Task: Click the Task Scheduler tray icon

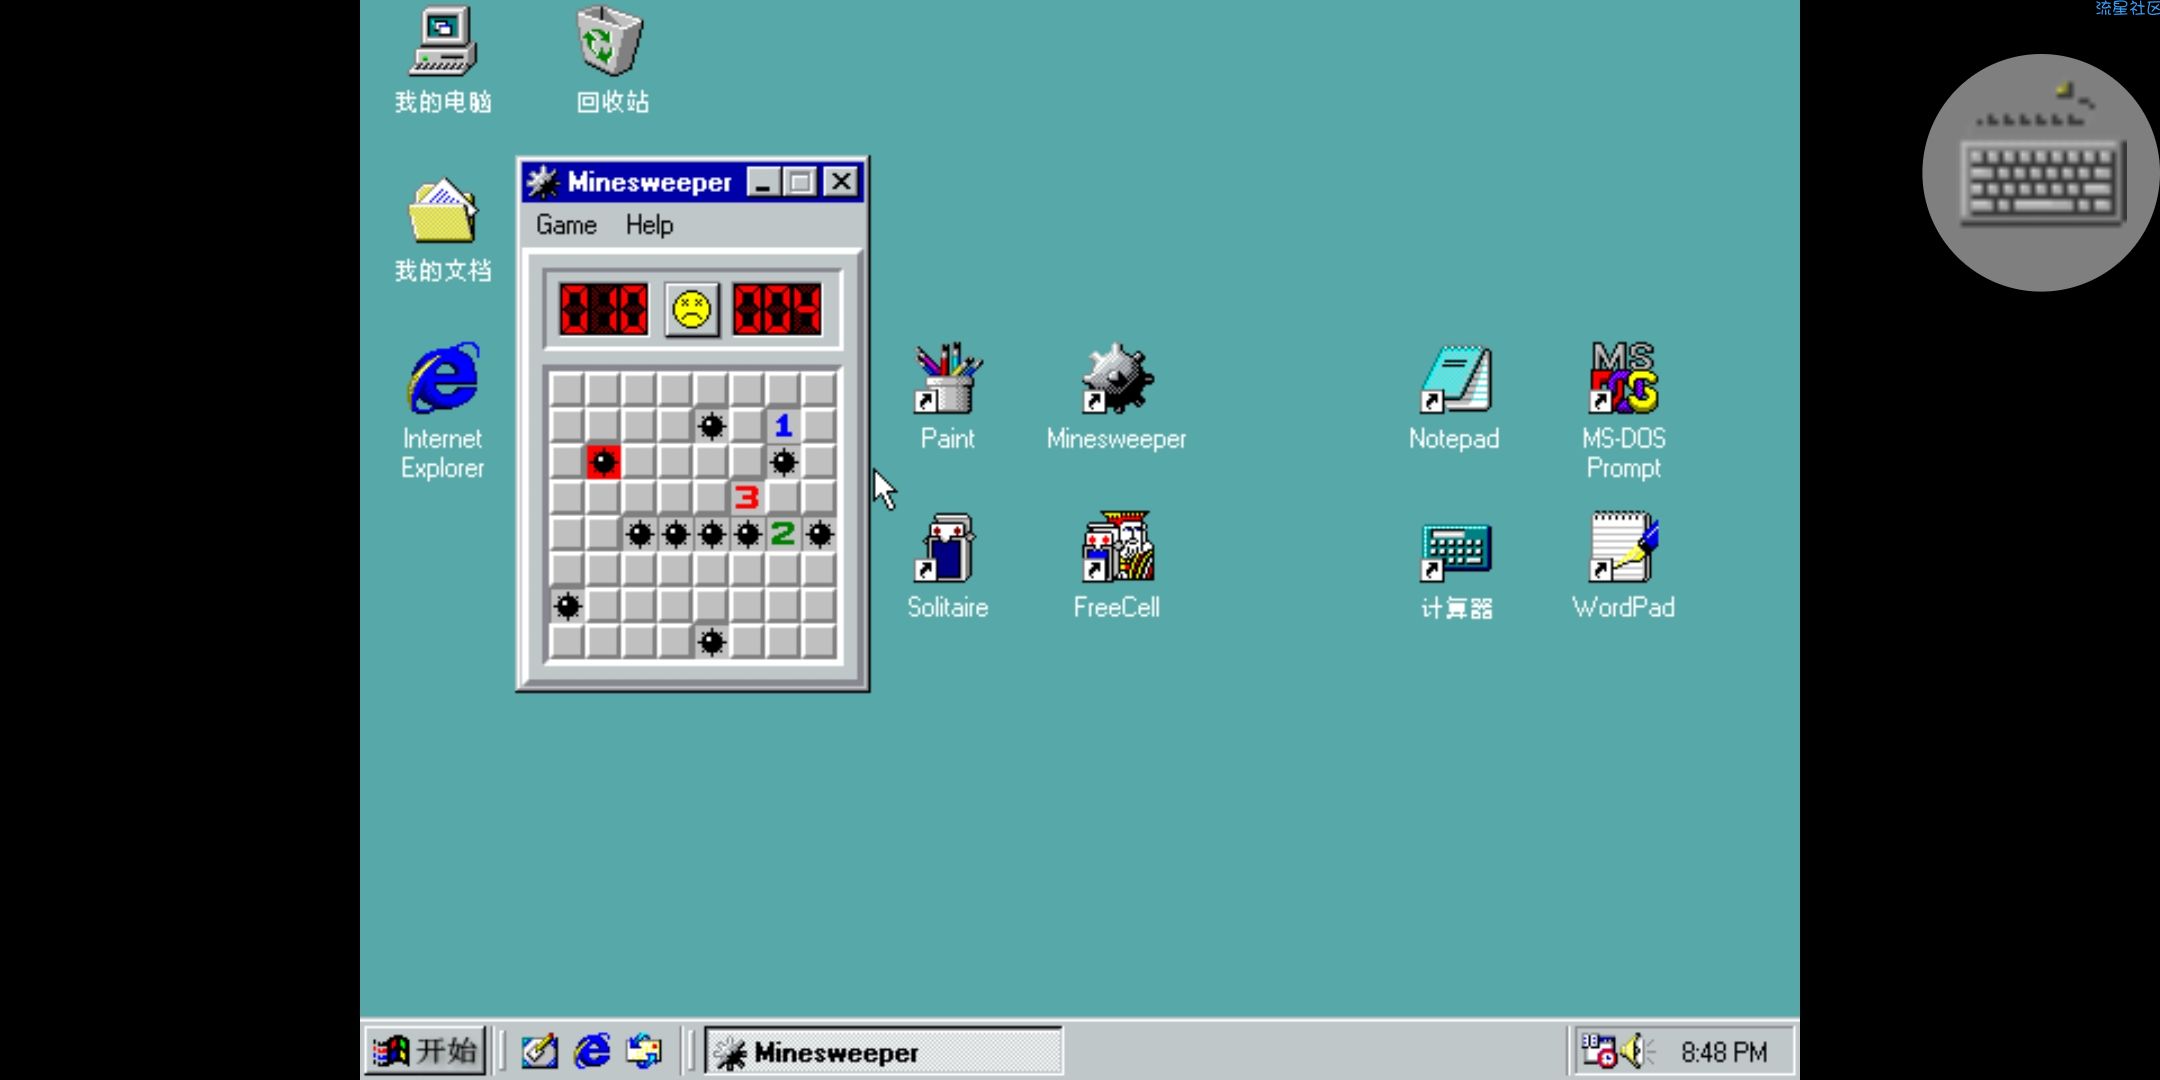Action: 1598,1051
